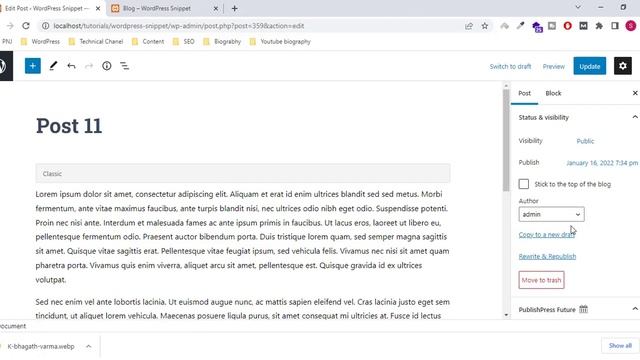The image size is (640, 360).
Task: Check Stick to the top of the blog
Action: tap(524, 184)
